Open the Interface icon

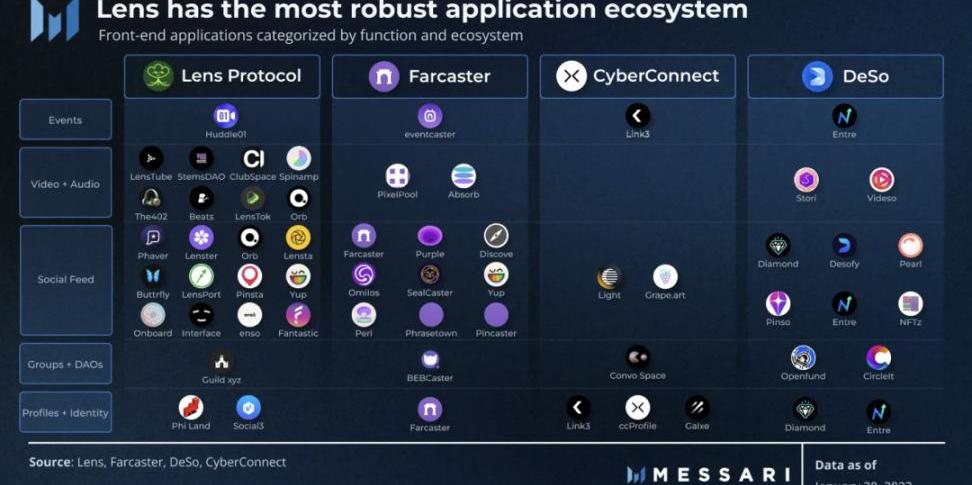click(x=201, y=315)
